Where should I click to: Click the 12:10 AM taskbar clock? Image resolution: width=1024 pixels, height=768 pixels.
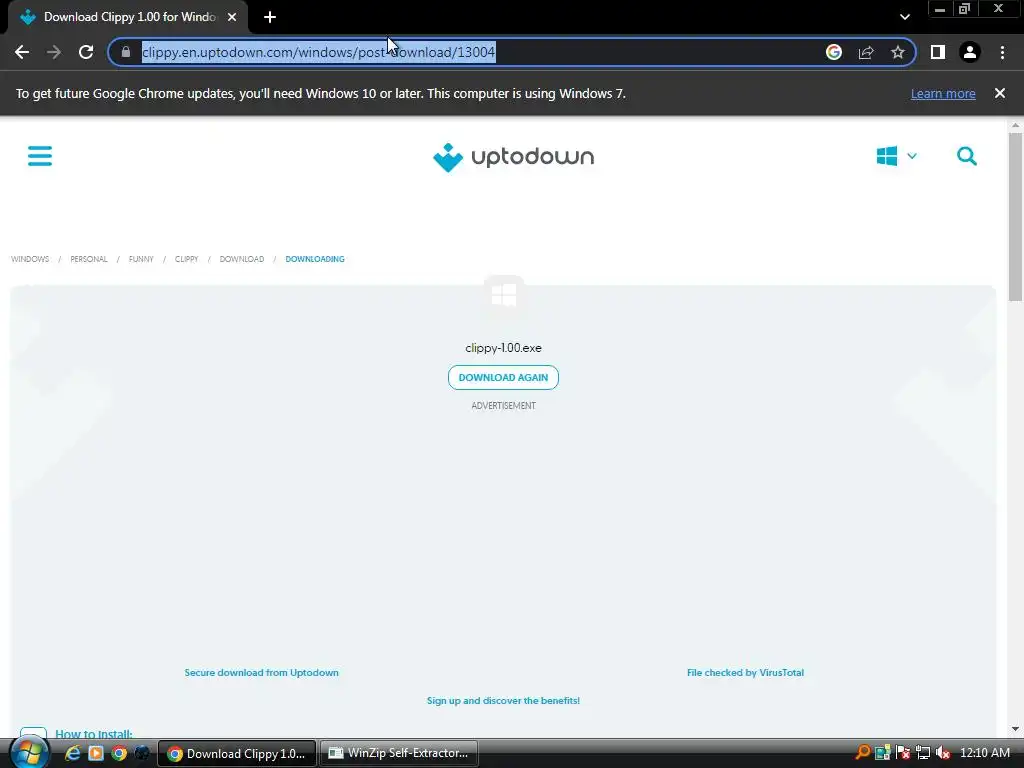point(985,753)
